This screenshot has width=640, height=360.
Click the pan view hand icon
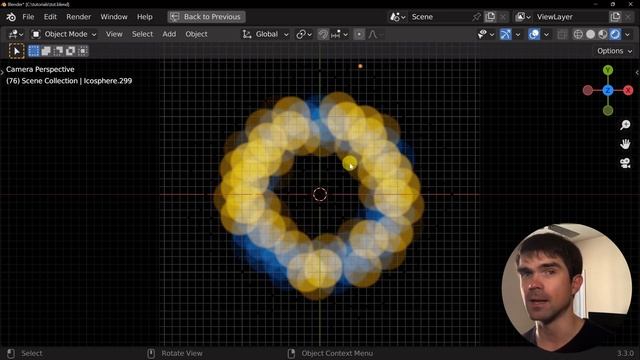[x=625, y=144]
